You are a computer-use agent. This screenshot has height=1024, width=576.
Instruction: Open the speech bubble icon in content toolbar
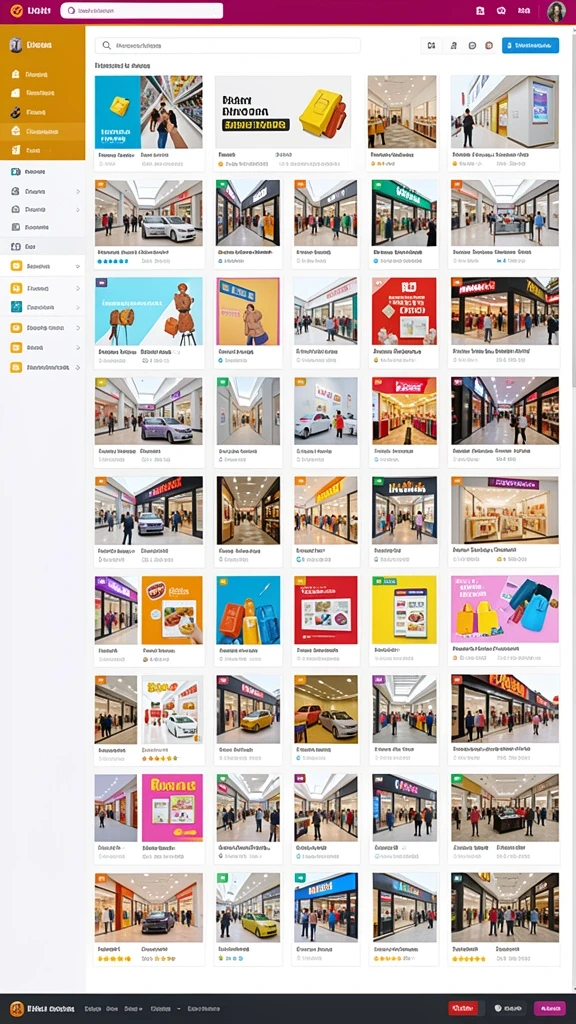point(472,46)
